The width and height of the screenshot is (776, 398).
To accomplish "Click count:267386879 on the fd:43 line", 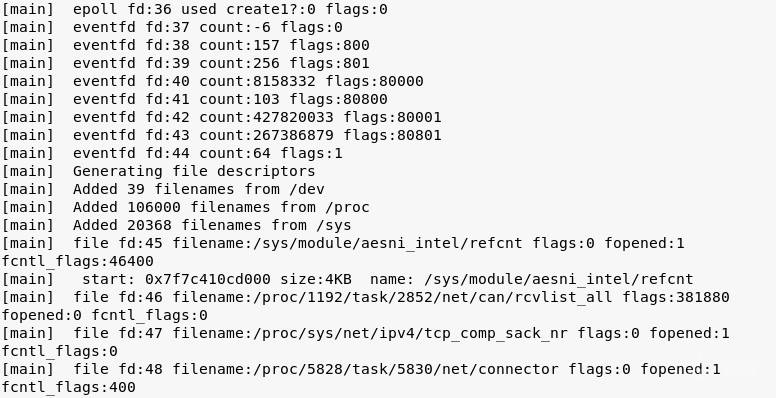I will [x=267, y=135].
